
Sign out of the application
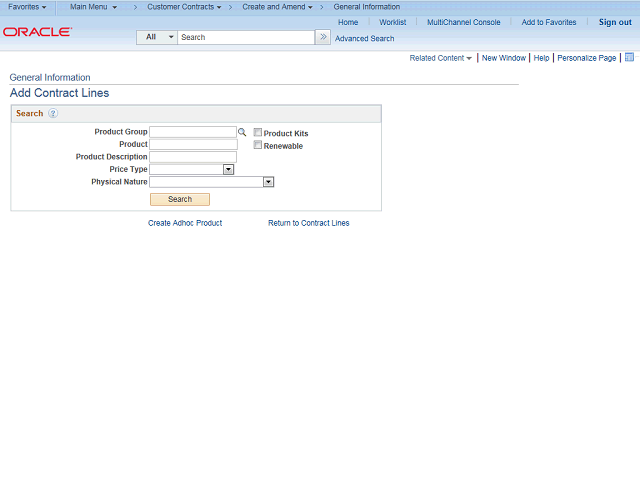pyautogui.click(x=615, y=22)
